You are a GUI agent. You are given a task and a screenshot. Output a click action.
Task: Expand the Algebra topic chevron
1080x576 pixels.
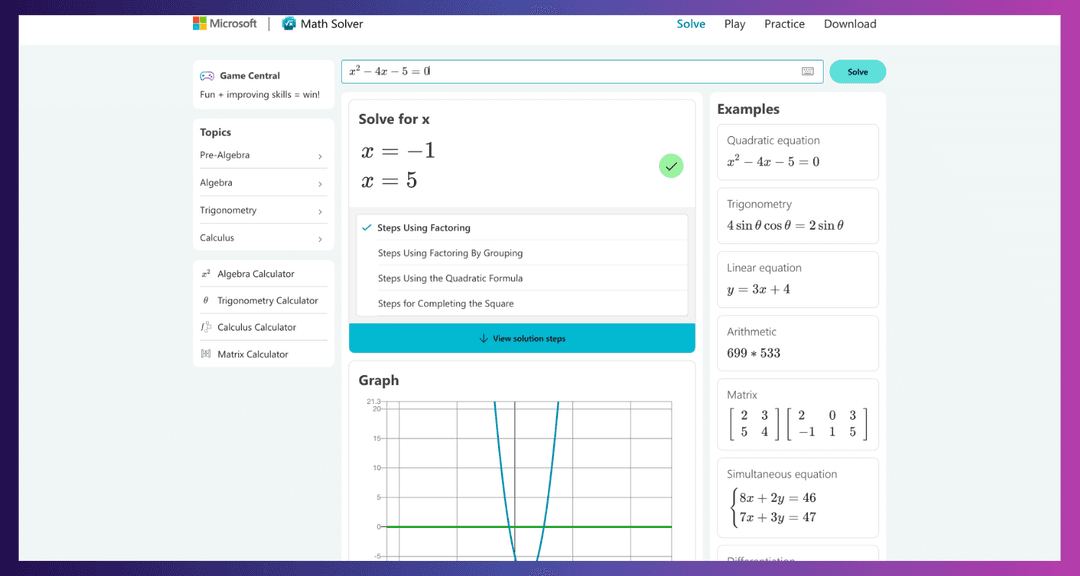click(318, 183)
